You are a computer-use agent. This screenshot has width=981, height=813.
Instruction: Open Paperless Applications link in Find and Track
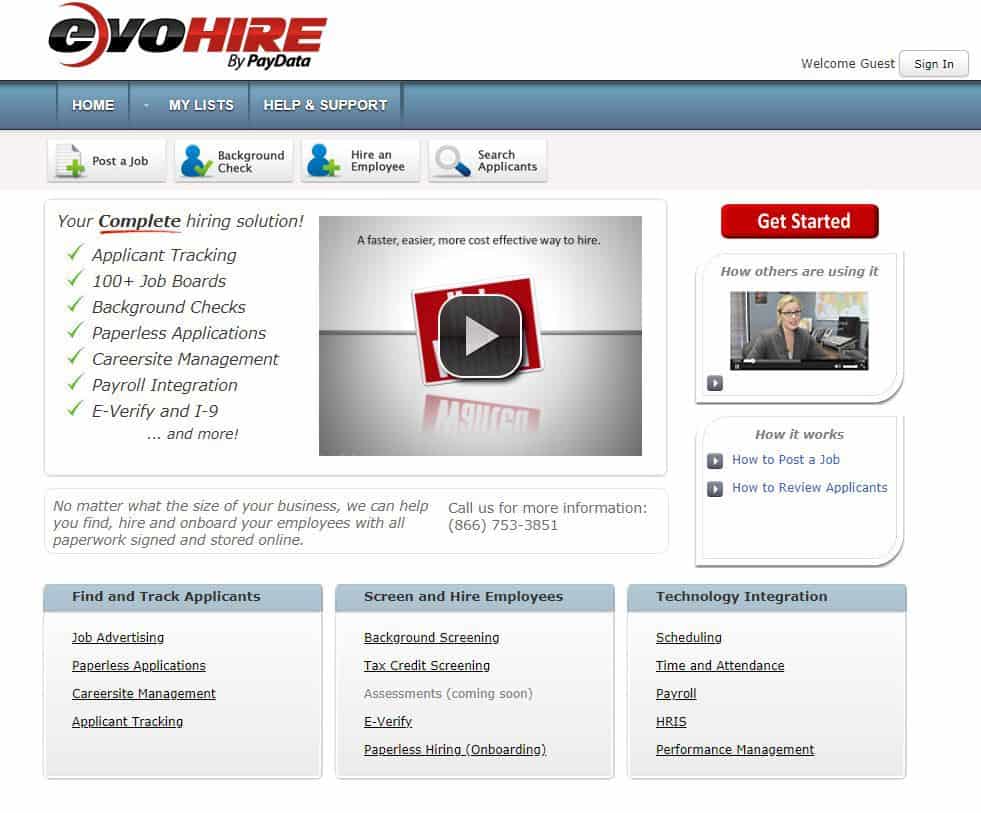139,665
